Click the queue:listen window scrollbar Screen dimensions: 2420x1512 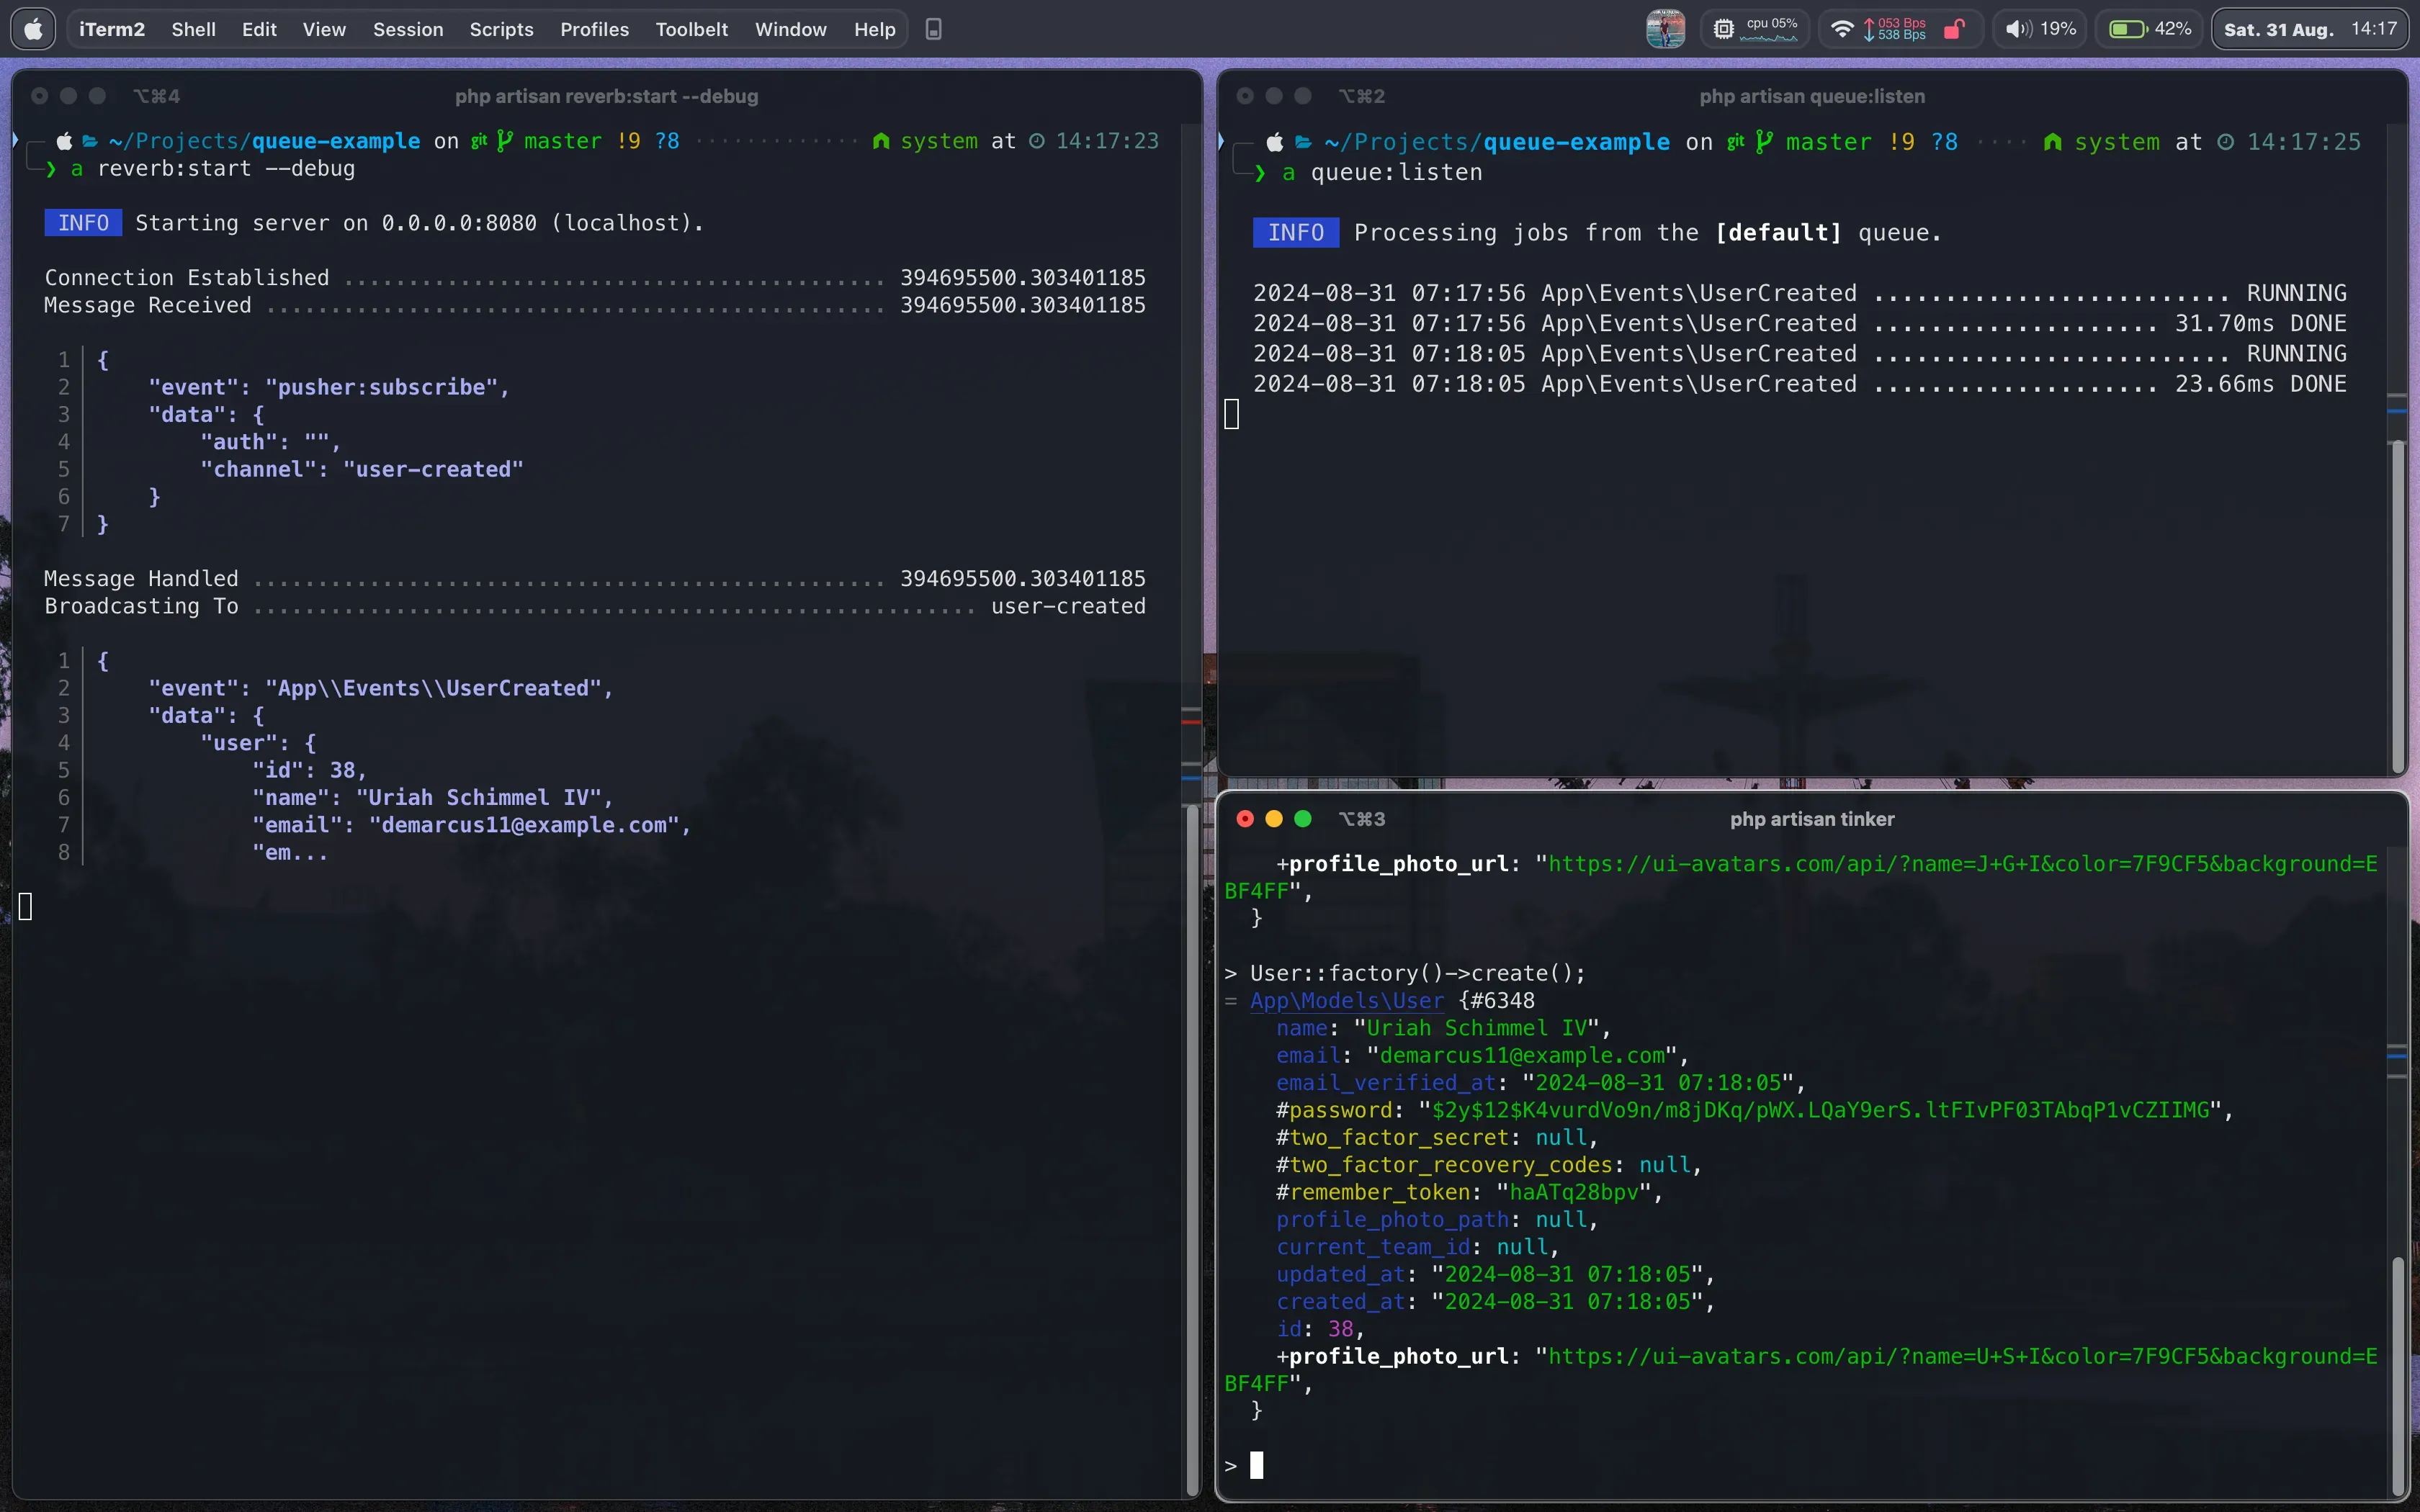click(x=2397, y=600)
